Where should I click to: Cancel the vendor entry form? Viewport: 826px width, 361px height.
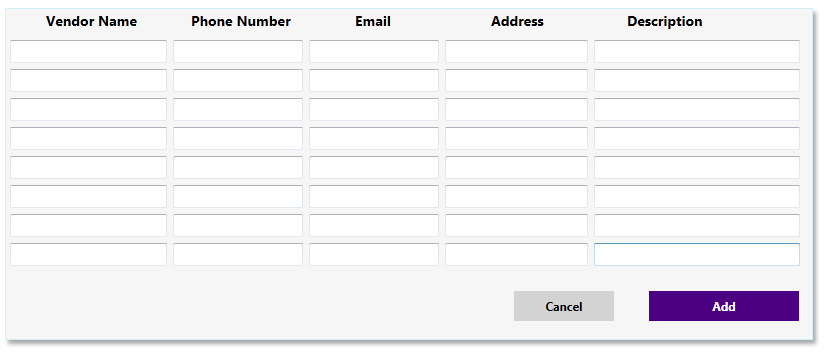pos(564,306)
